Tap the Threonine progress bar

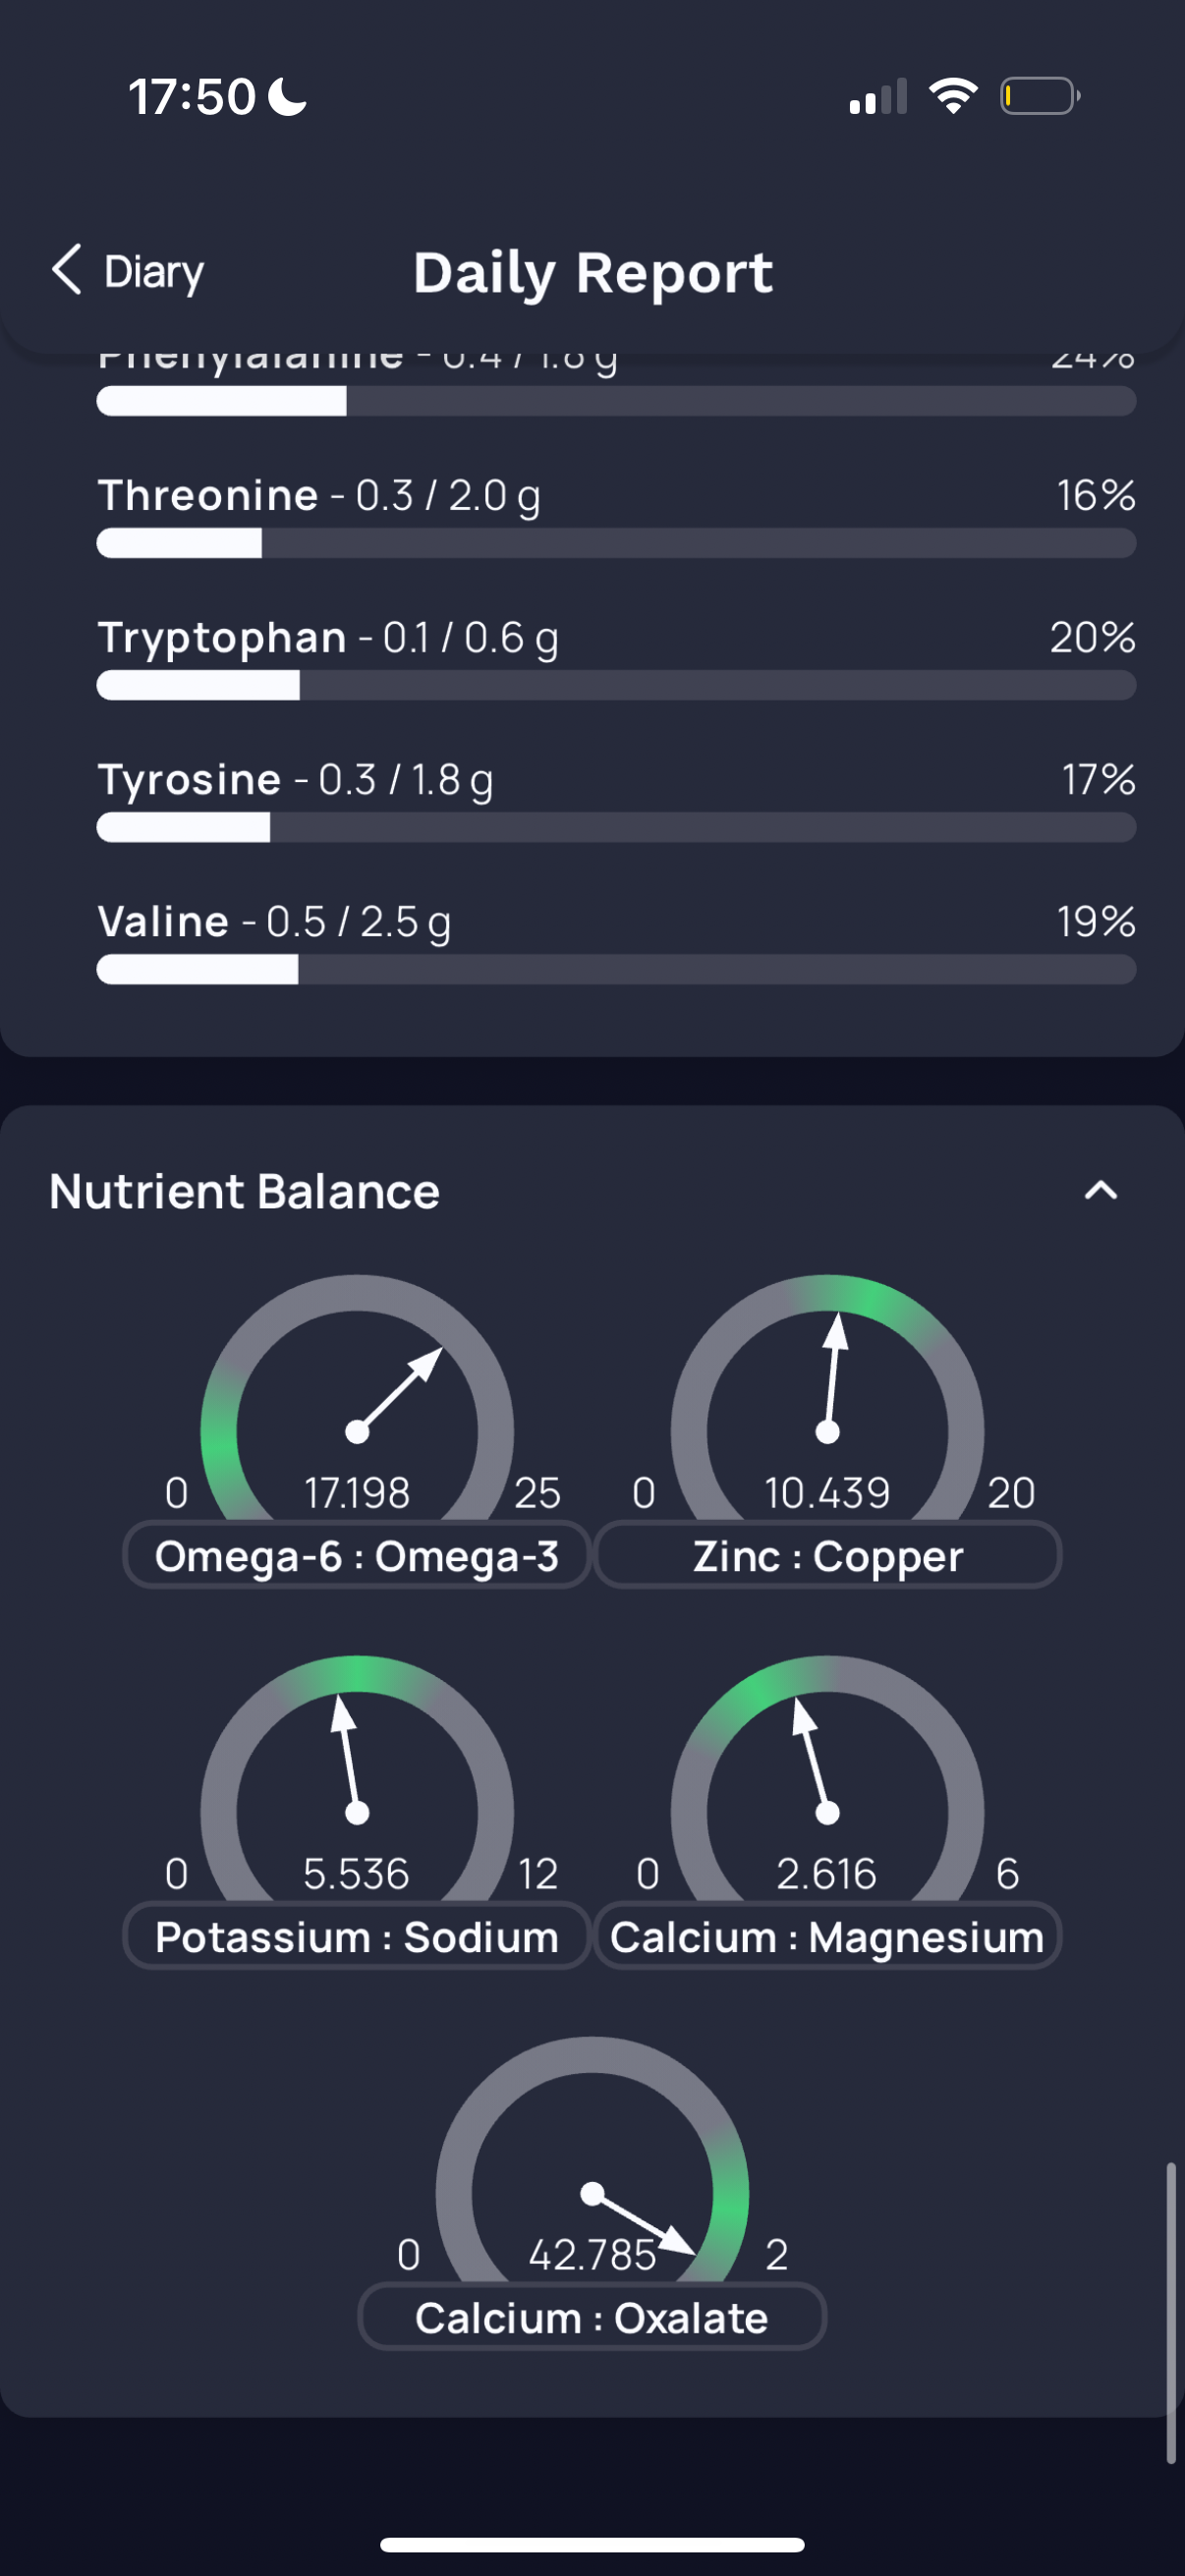point(616,543)
